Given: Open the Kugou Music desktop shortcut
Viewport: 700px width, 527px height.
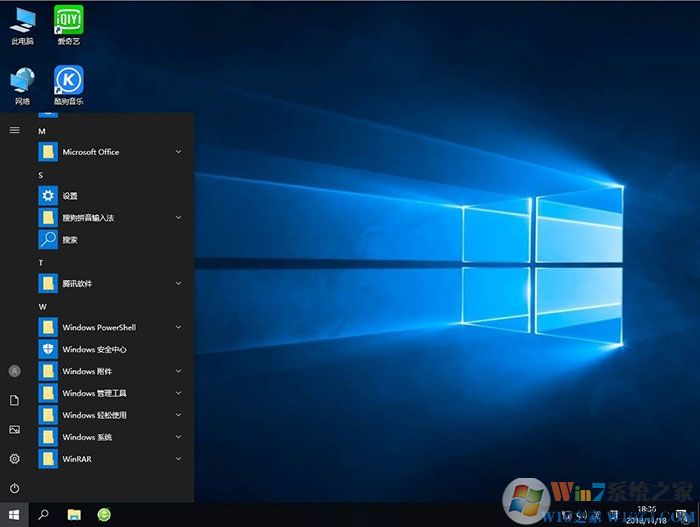Looking at the screenshot, I should 68,80.
